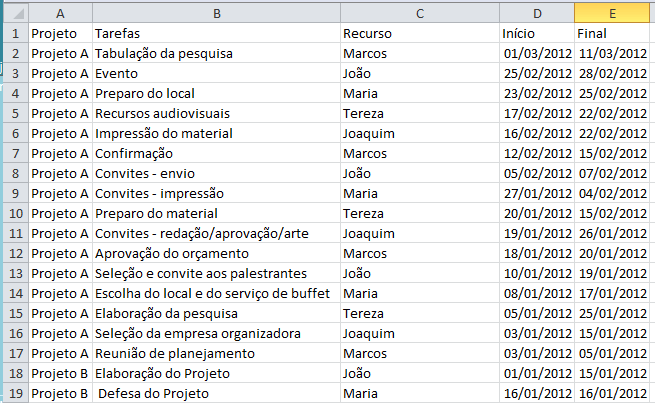Select cell Recursos audiovisuais

(216, 114)
